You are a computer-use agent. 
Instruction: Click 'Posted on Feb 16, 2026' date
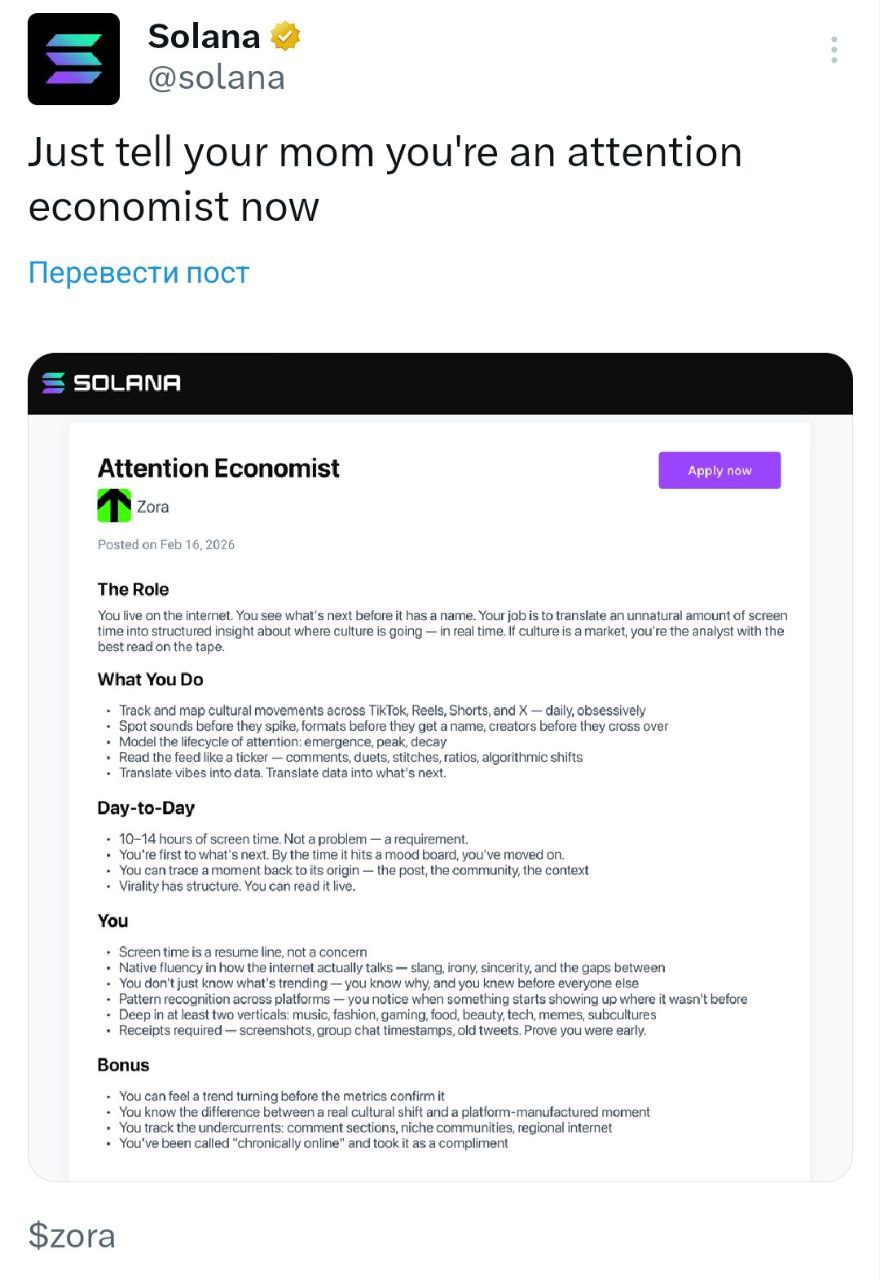coord(166,544)
